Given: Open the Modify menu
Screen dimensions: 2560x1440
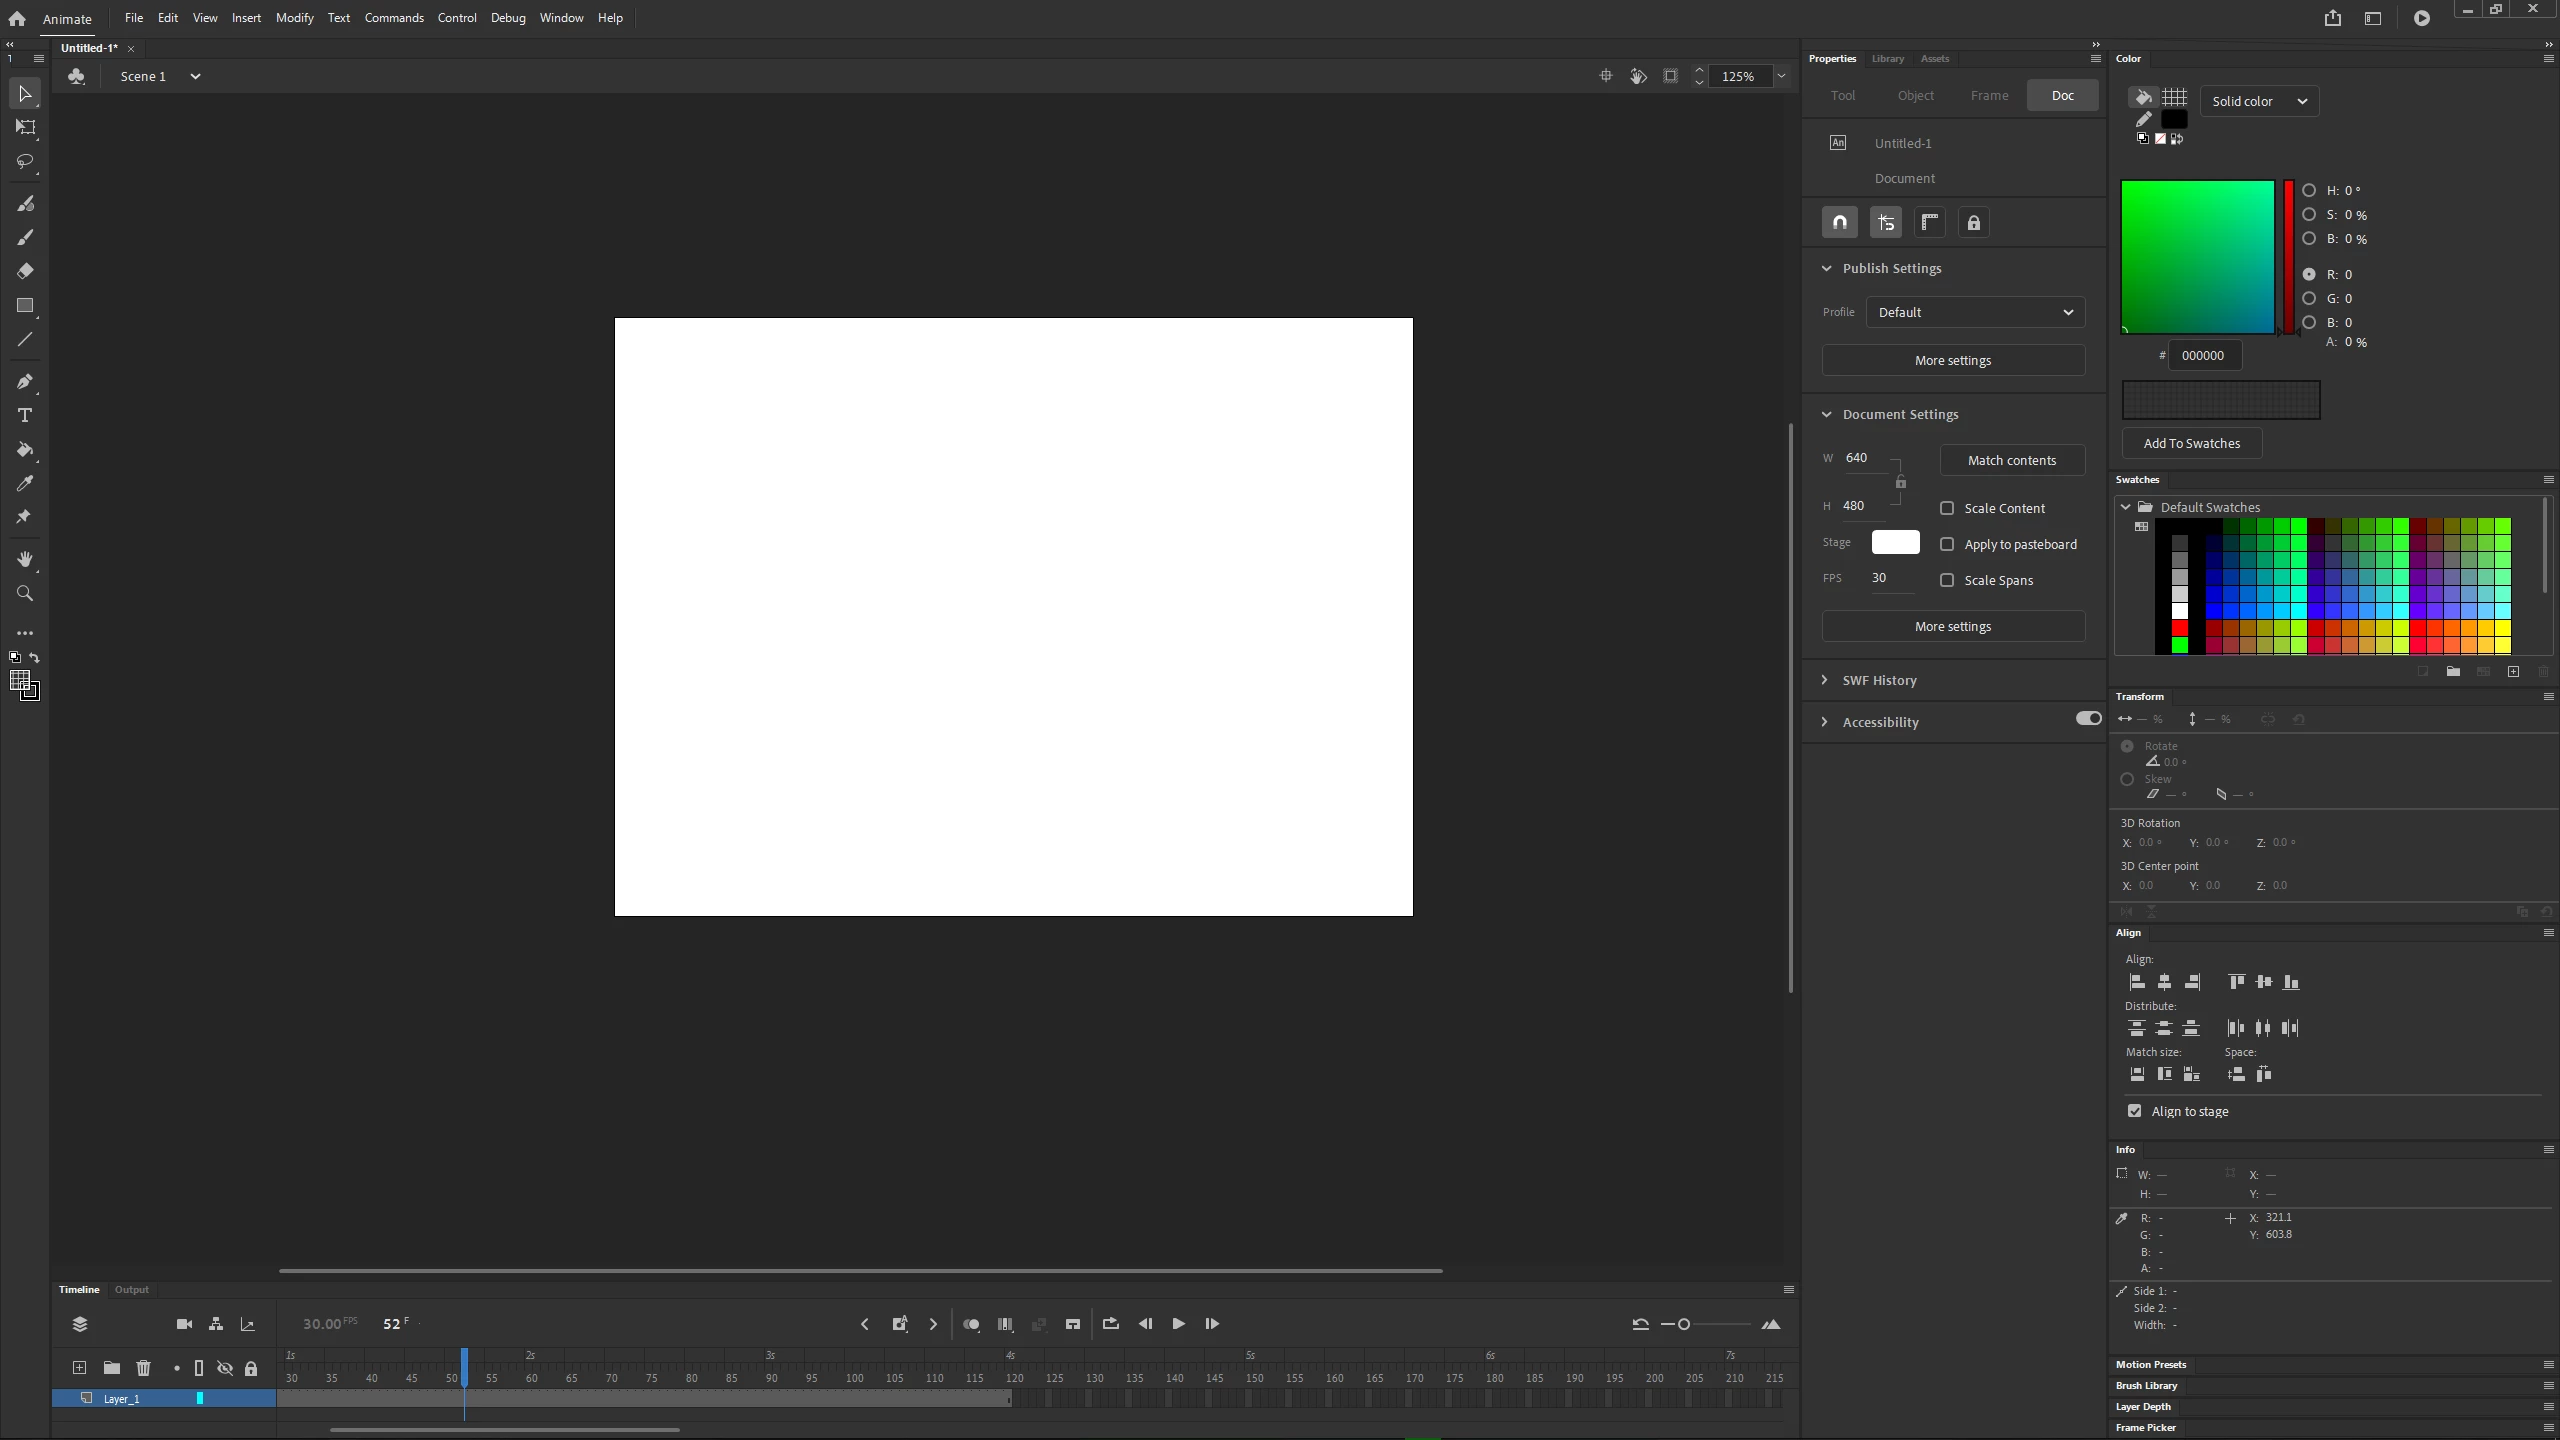Looking at the screenshot, I should (294, 18).
